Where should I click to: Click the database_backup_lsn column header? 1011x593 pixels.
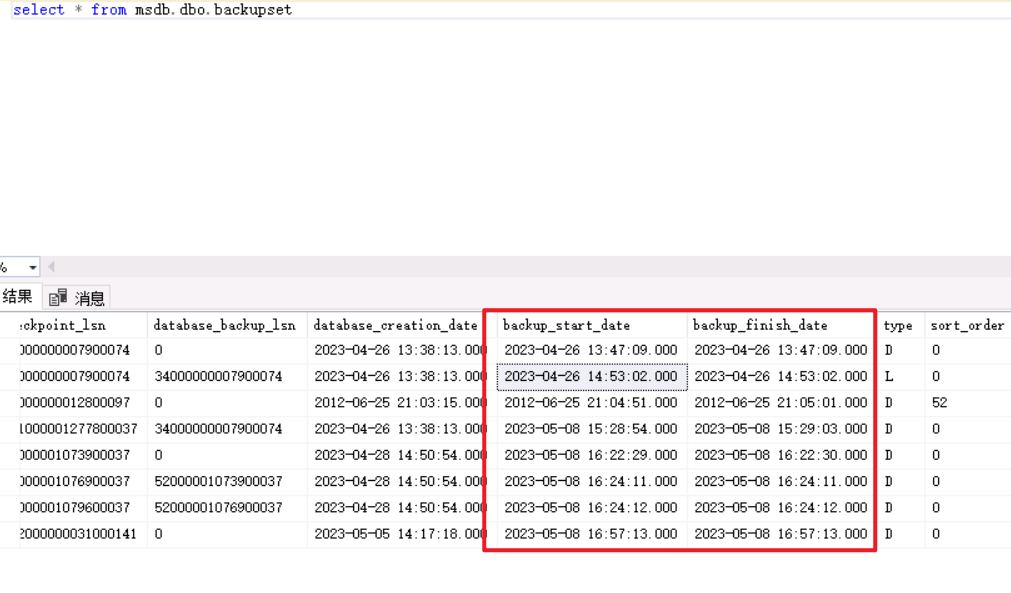(227, 326)
